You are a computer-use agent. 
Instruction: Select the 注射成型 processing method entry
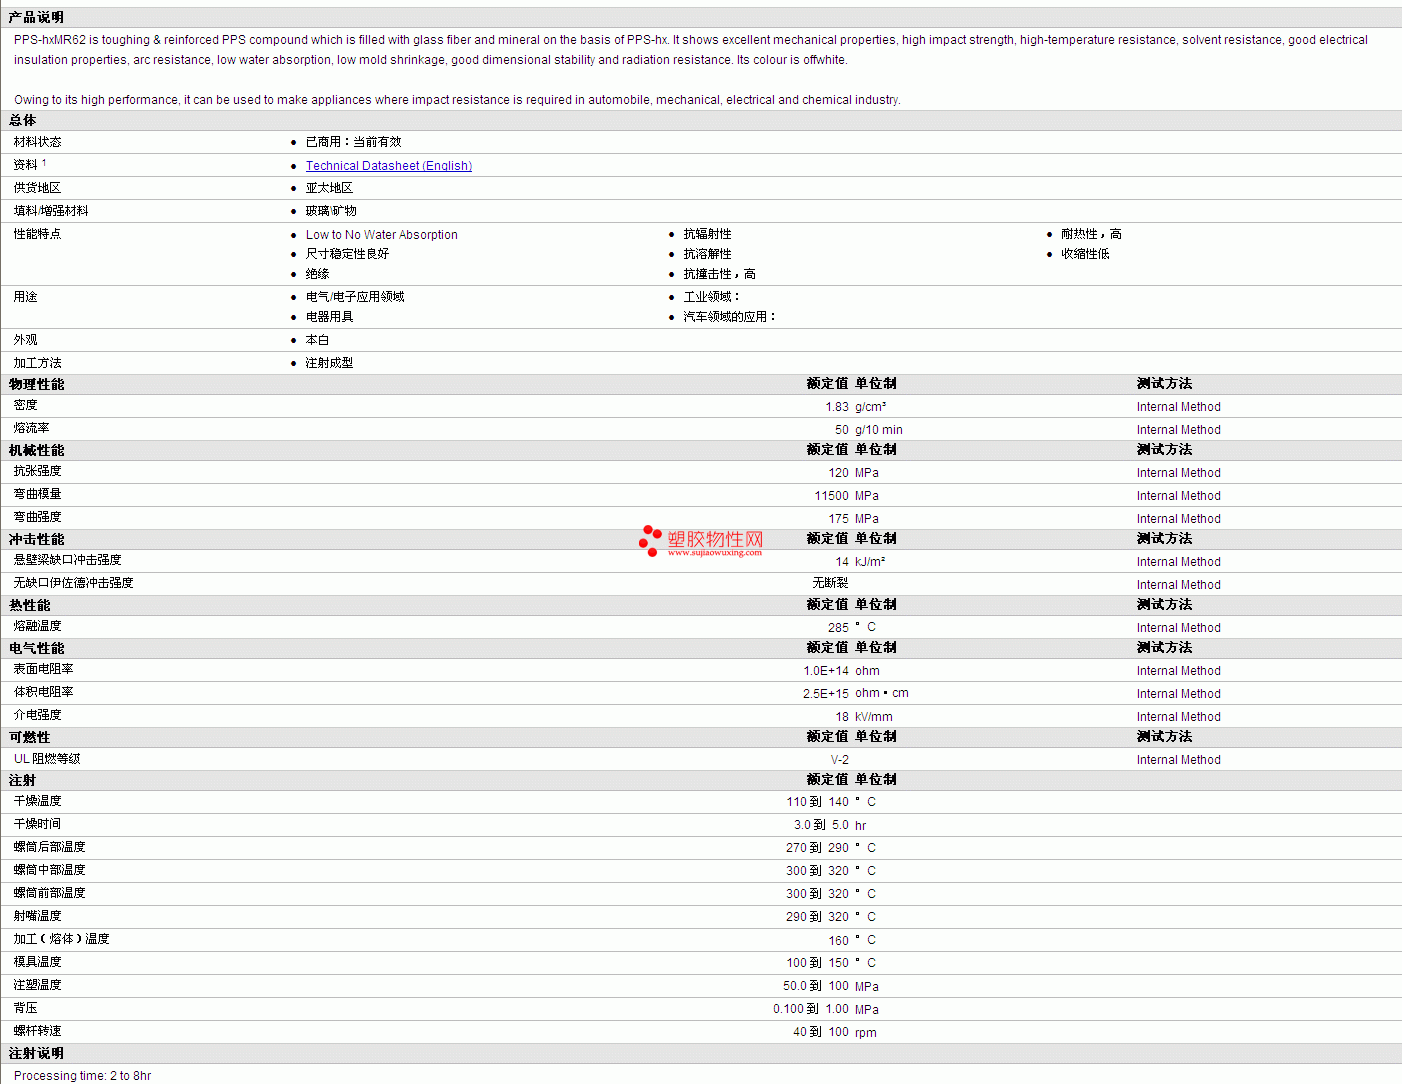tap(329, 363)
